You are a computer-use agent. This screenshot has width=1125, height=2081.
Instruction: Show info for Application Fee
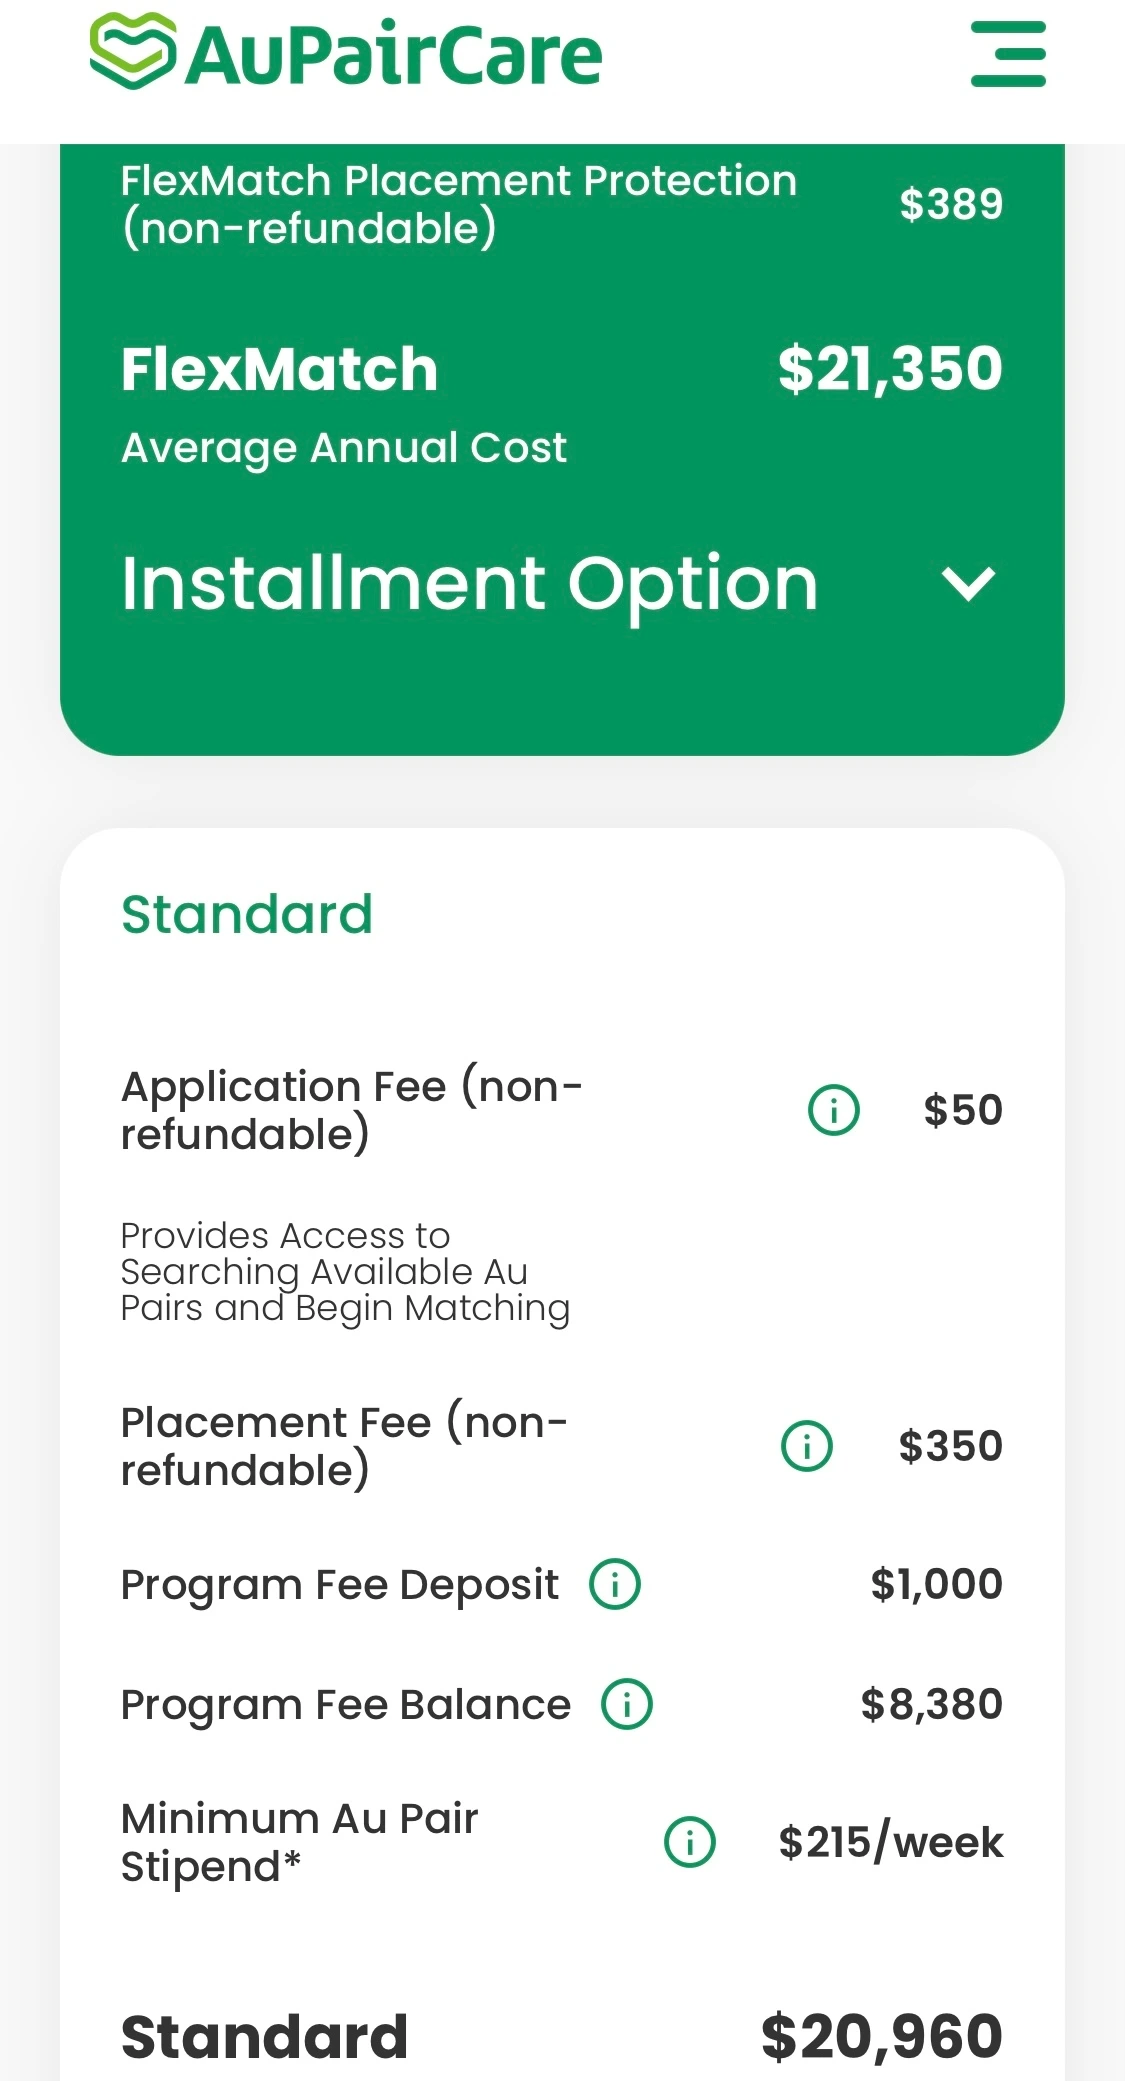[833, 1110]
